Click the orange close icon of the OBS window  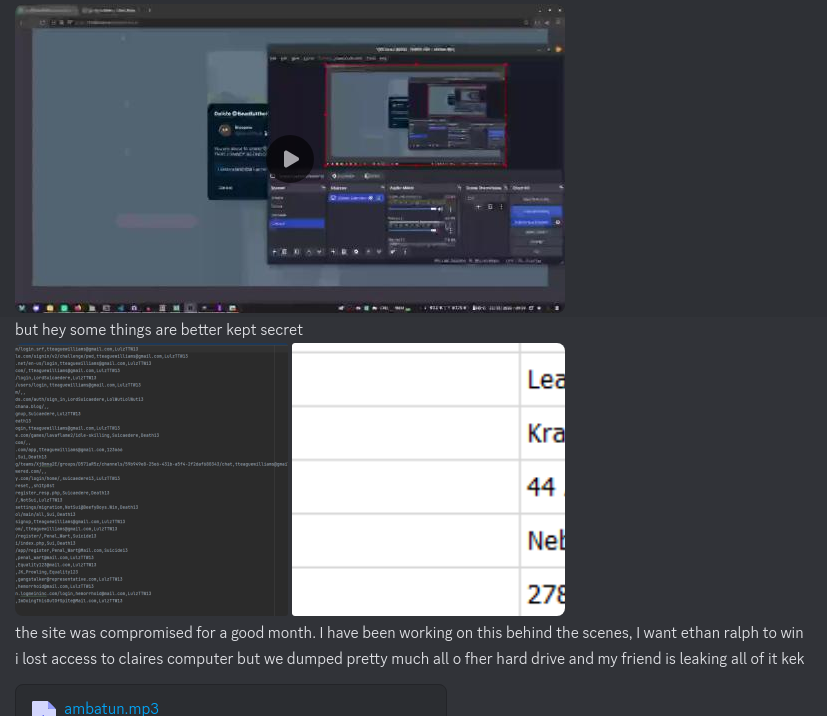[x=556, y=49]
